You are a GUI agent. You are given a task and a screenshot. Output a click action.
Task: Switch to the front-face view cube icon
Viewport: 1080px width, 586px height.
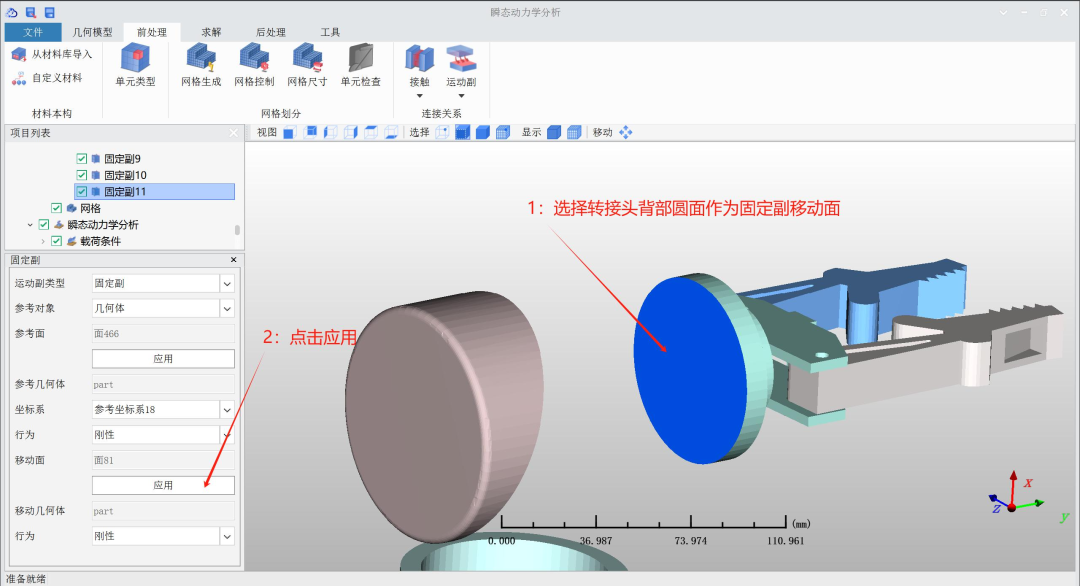point(289,132)
